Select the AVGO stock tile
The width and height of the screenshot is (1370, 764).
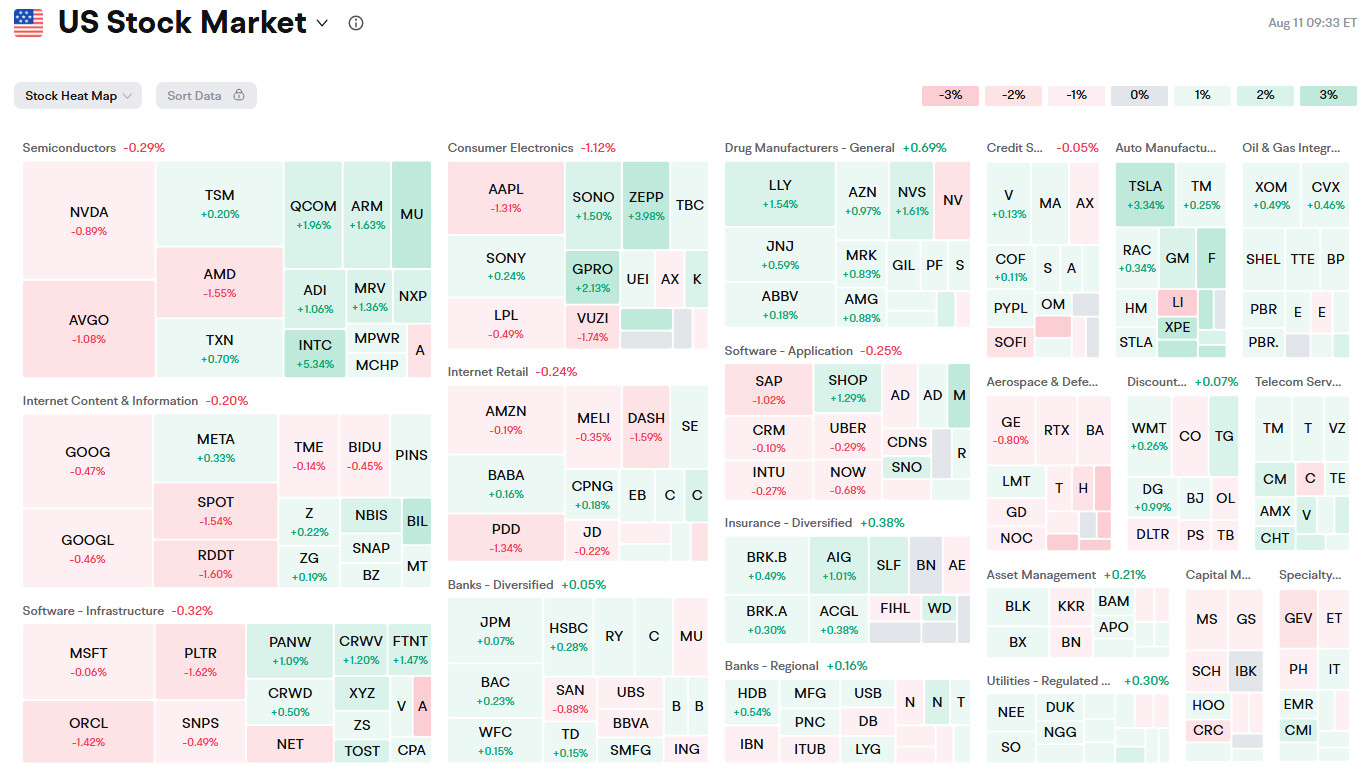coord(89,329)
